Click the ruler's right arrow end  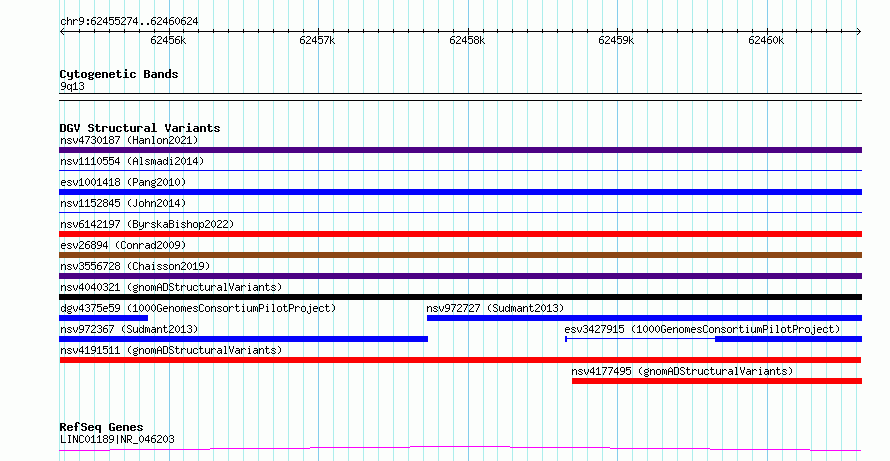[859, 32]
